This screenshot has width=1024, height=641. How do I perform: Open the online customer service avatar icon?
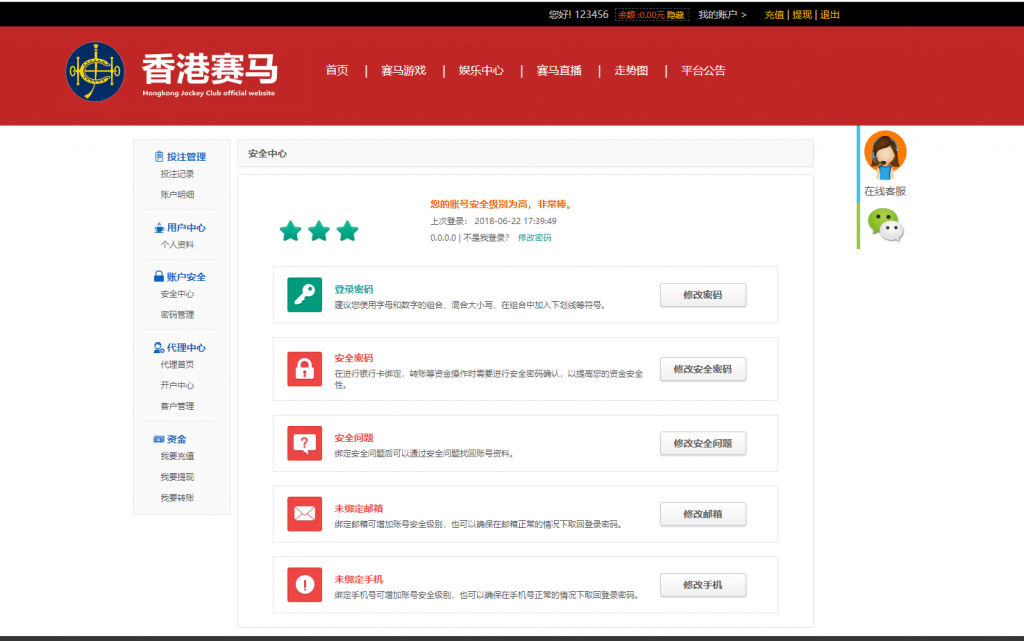click(885, 152)
